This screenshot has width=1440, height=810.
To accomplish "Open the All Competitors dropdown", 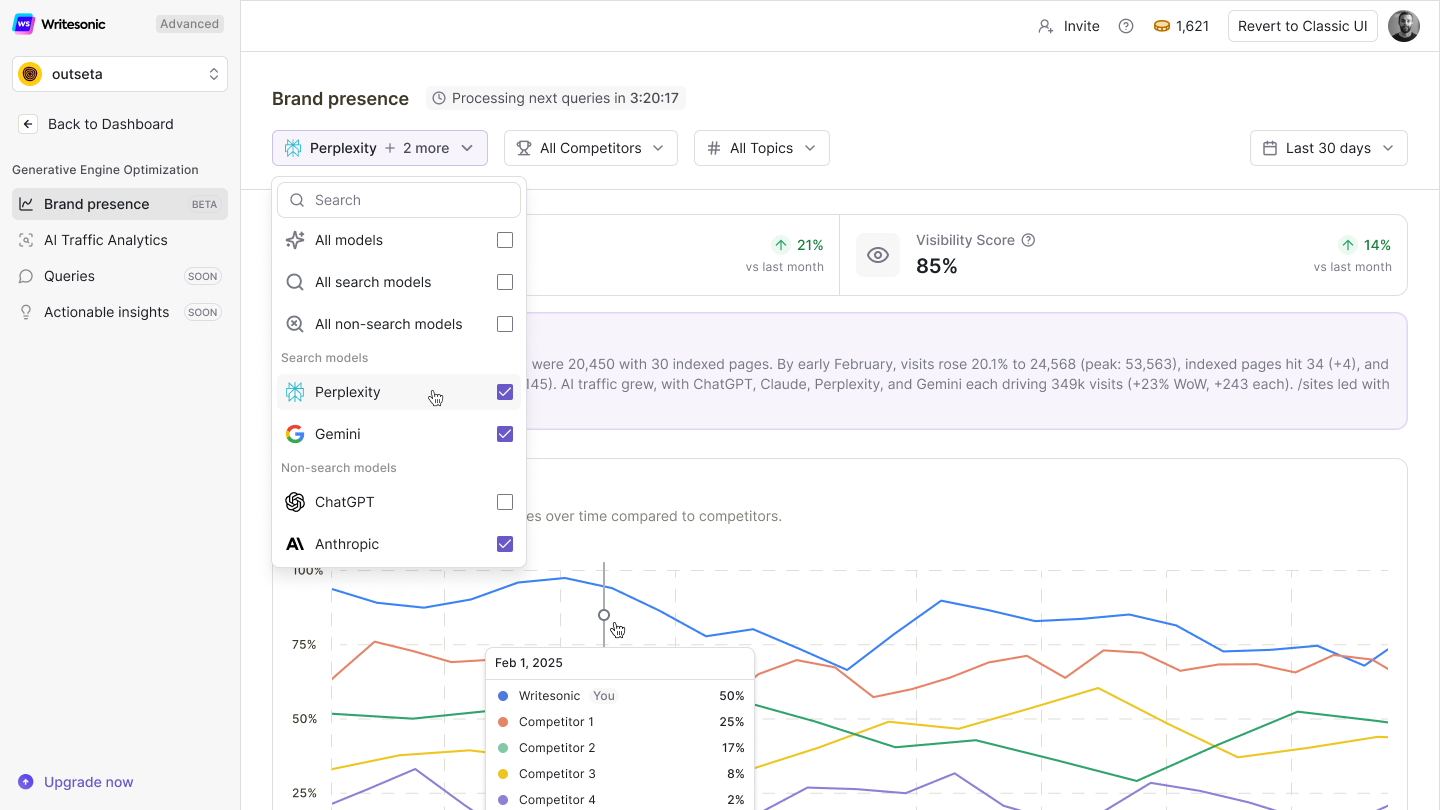I will pos(591,148).
